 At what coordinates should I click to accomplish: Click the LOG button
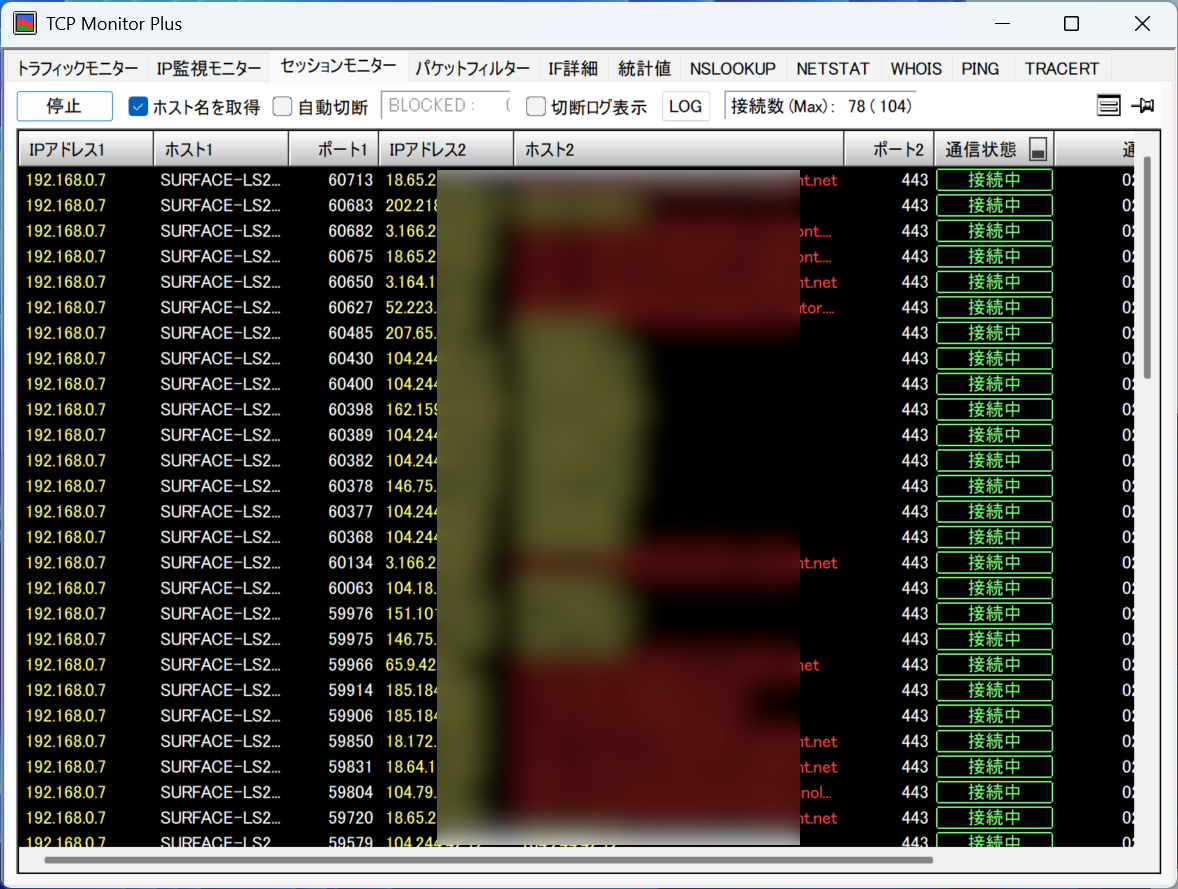pyautogui.click(x=685, y=106)
